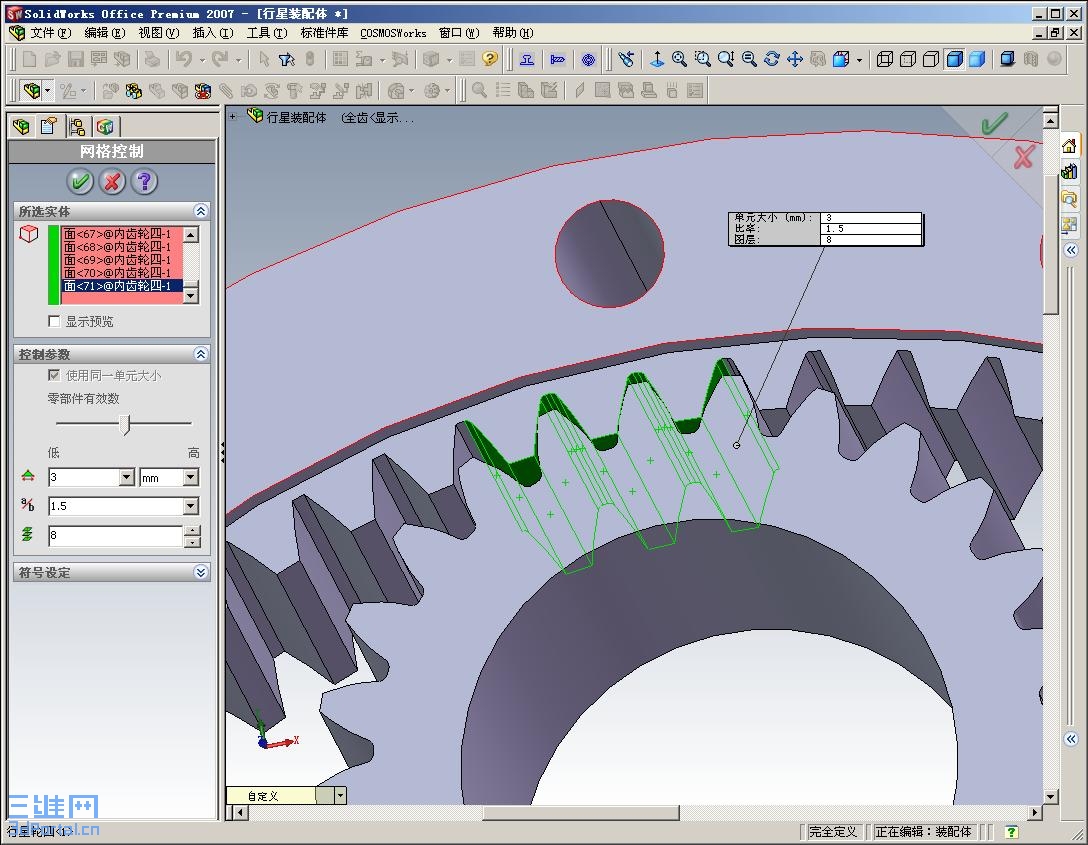Screen dimensions: 1088x845
Task: Open the 视图 menu
Action: click(x=159, y=33)
